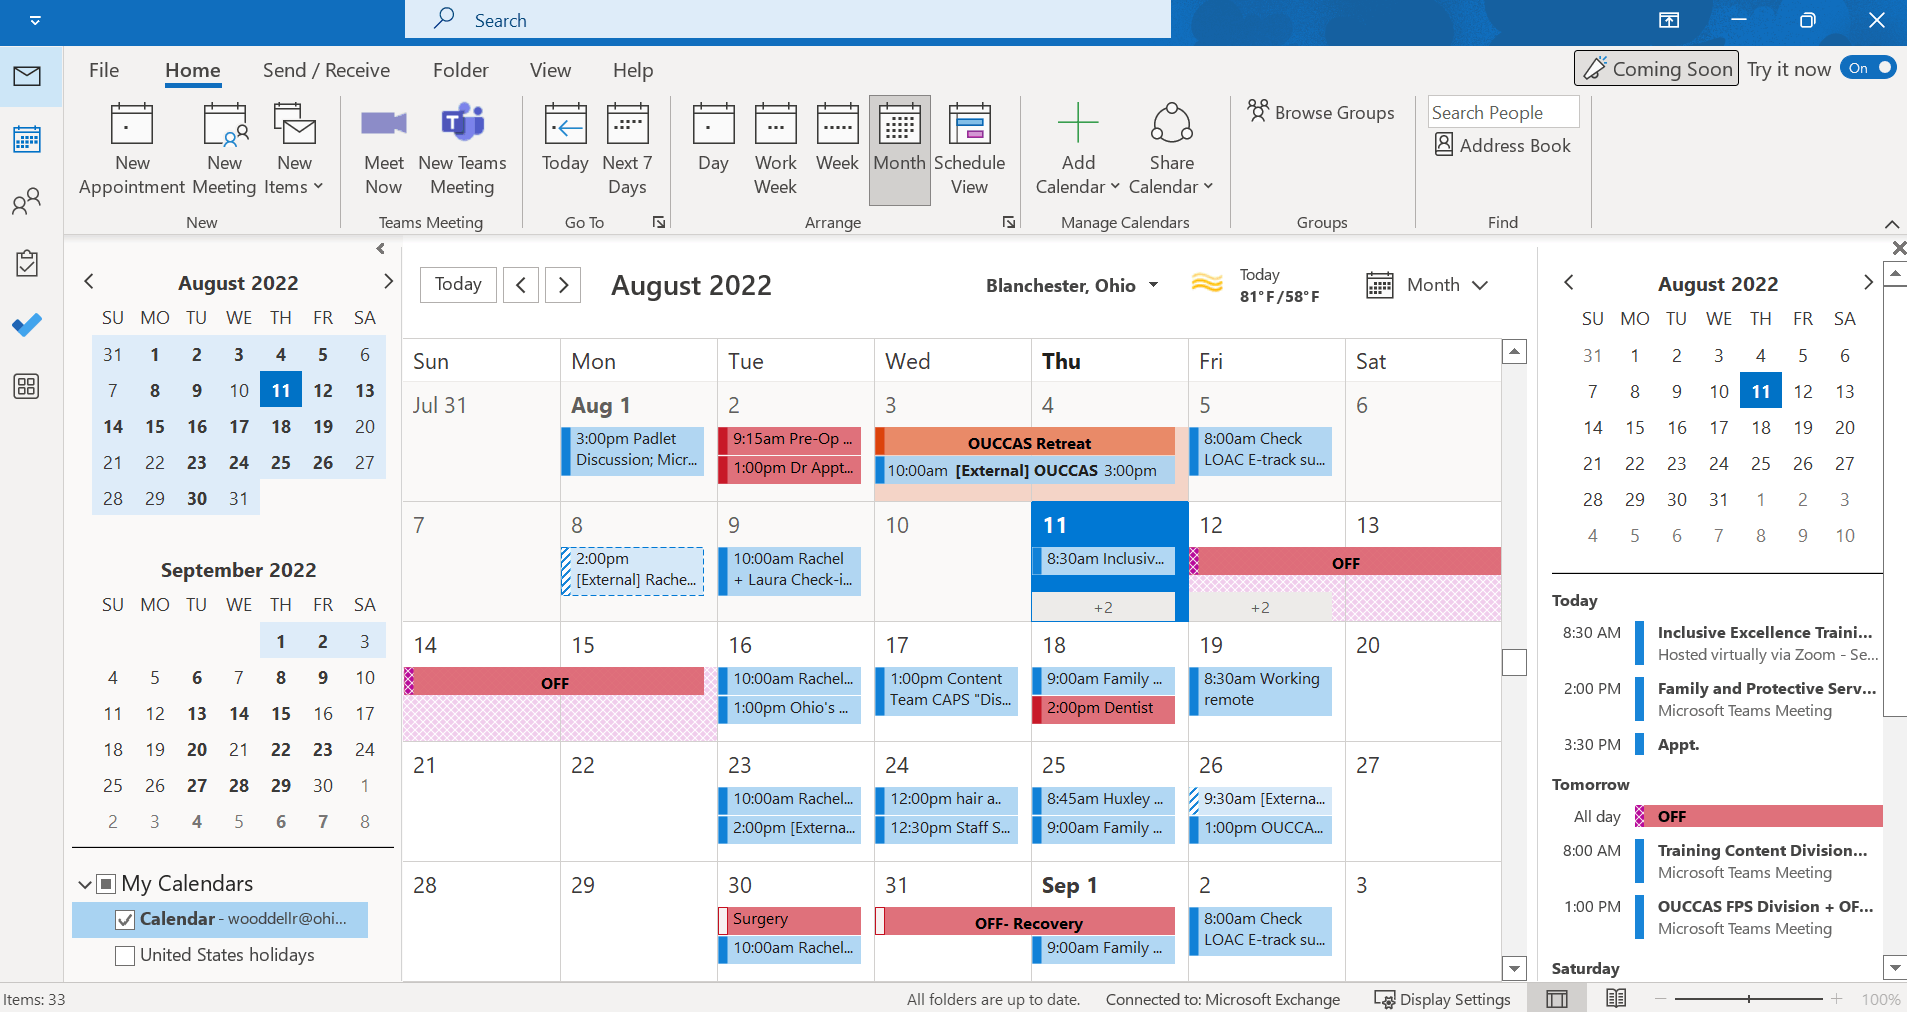Screen dimensions: 1907x1012
Task: Uncheck the Calendar - wooddellr checkbox
Action: tap(124, 919)
